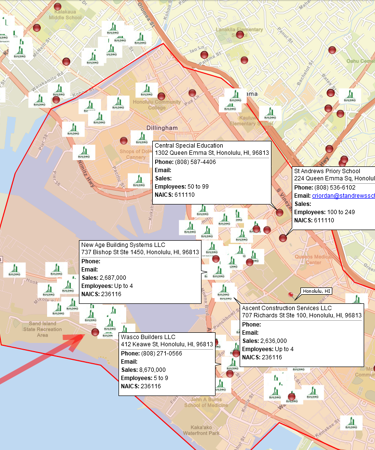The image size is (375, 450).
Task: Select the red marker near Iao Ln
Action: coord(204,55)
